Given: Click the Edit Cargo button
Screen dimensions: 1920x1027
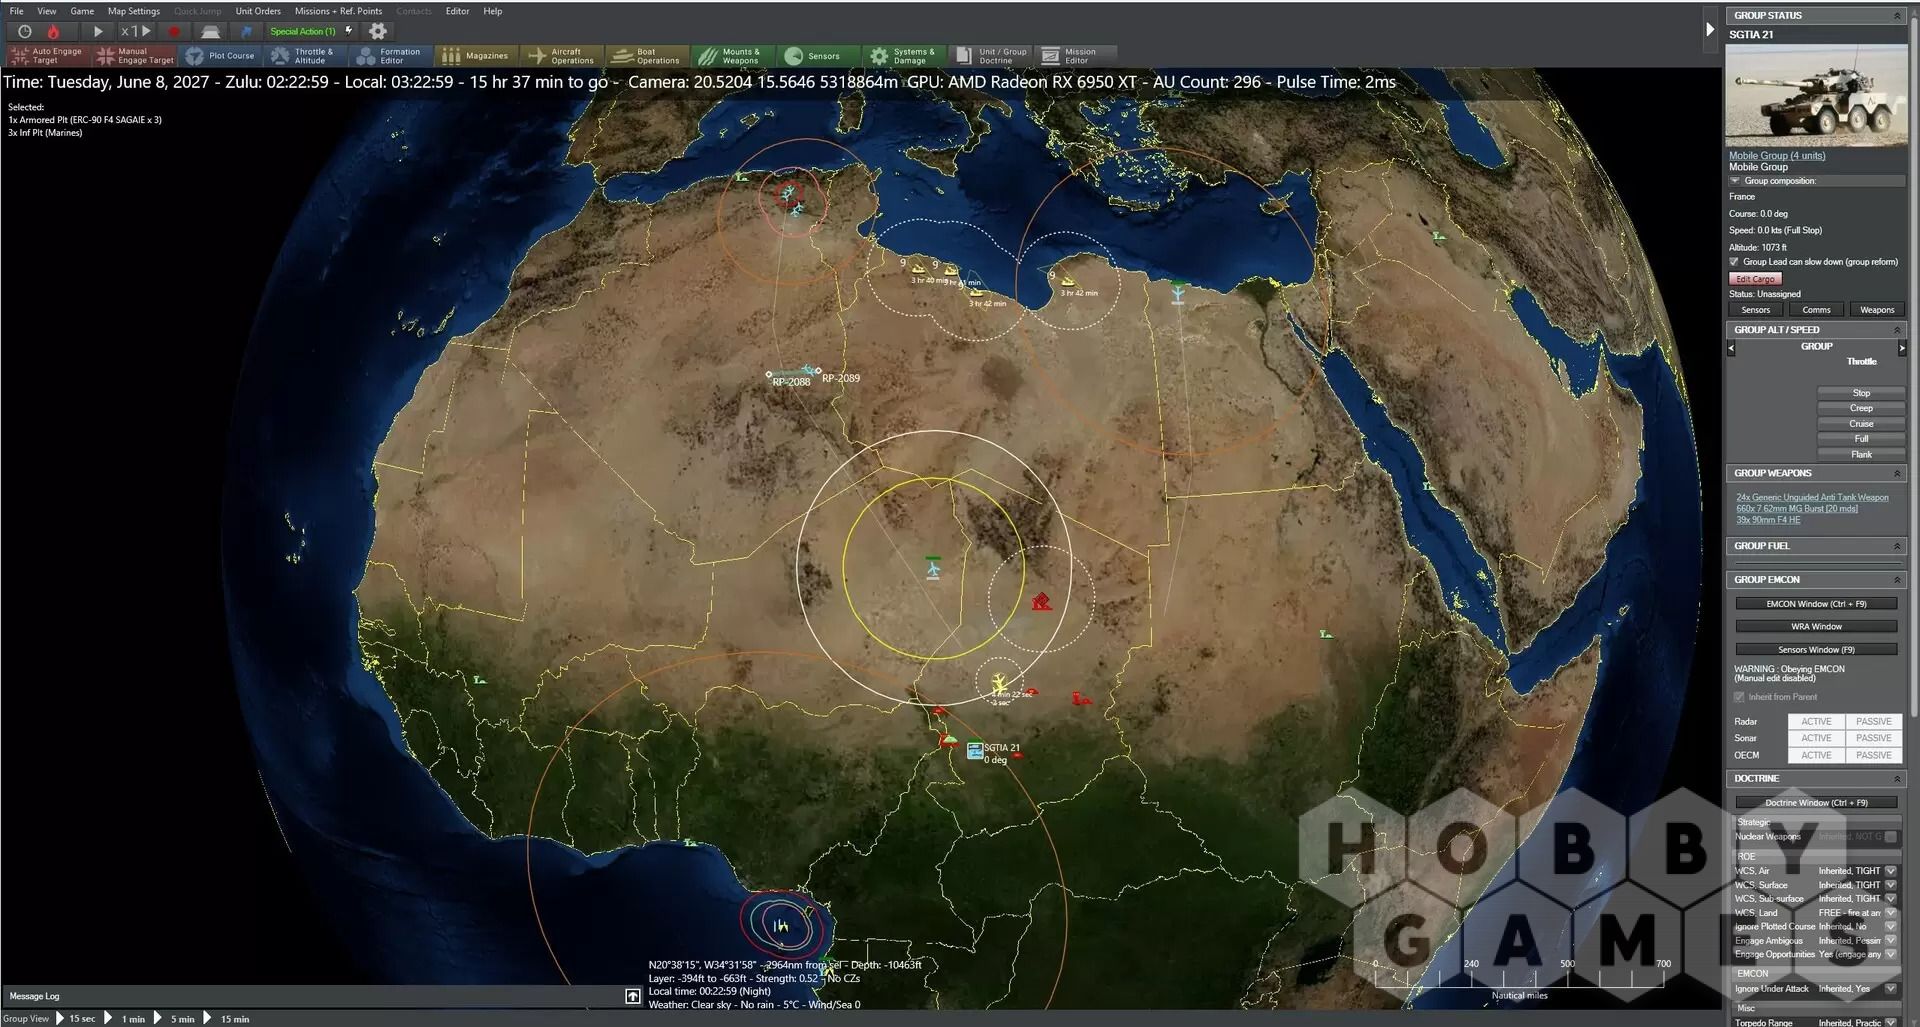Looking at the screenshot, I should pos(1755,279).
